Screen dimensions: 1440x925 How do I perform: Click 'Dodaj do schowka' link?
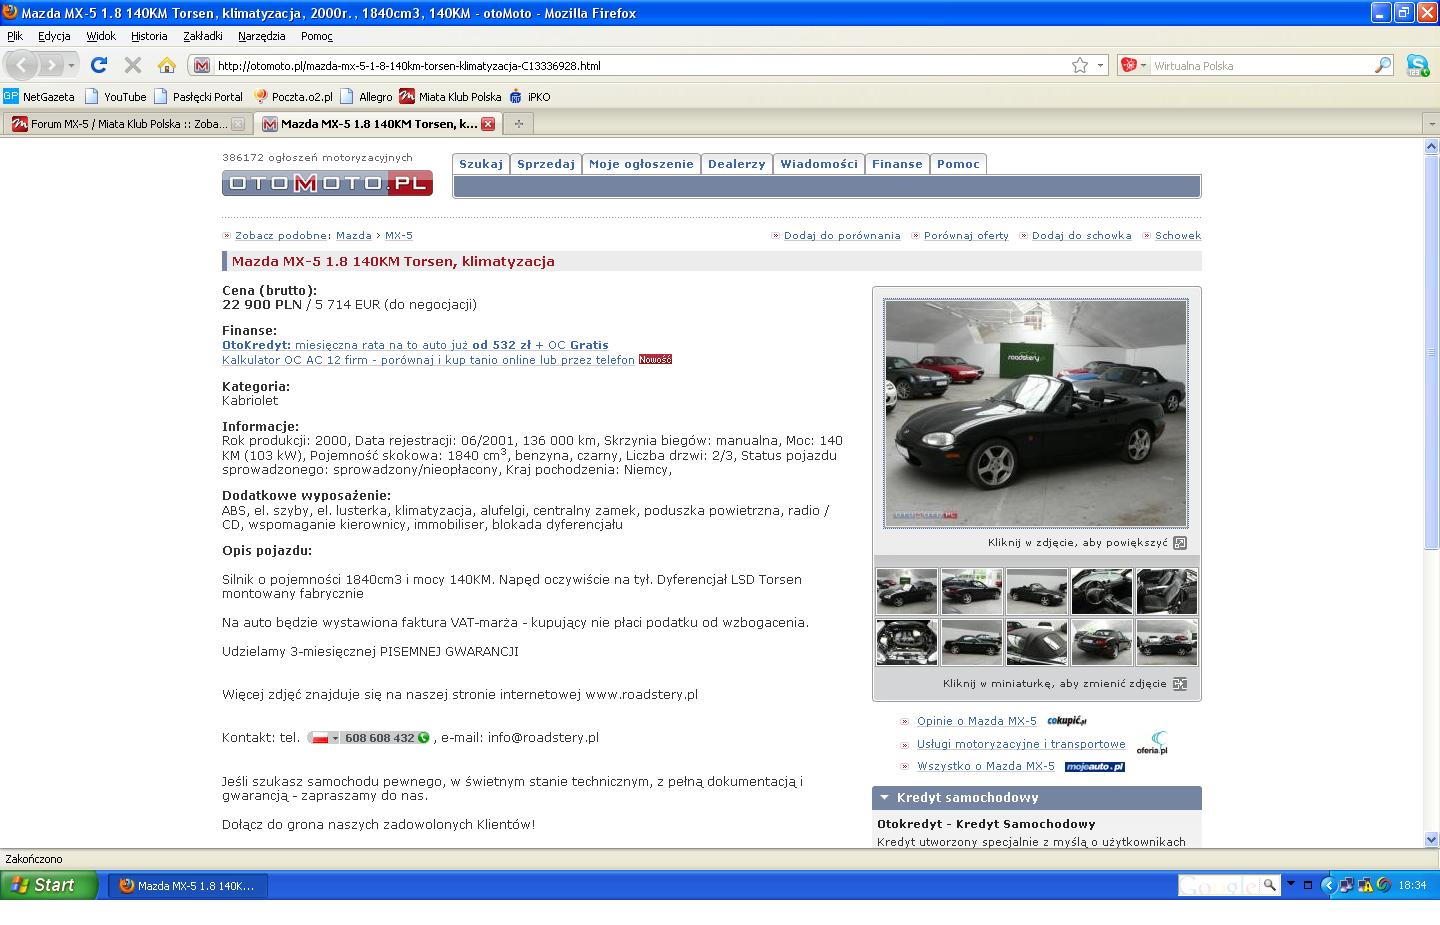[x=1082, y=236]
